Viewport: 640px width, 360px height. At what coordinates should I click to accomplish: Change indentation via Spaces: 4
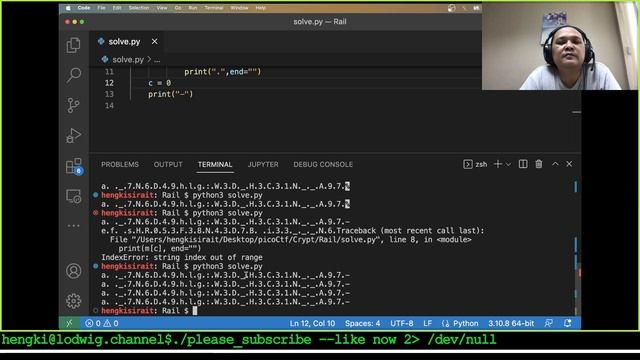tap(362, 323)
